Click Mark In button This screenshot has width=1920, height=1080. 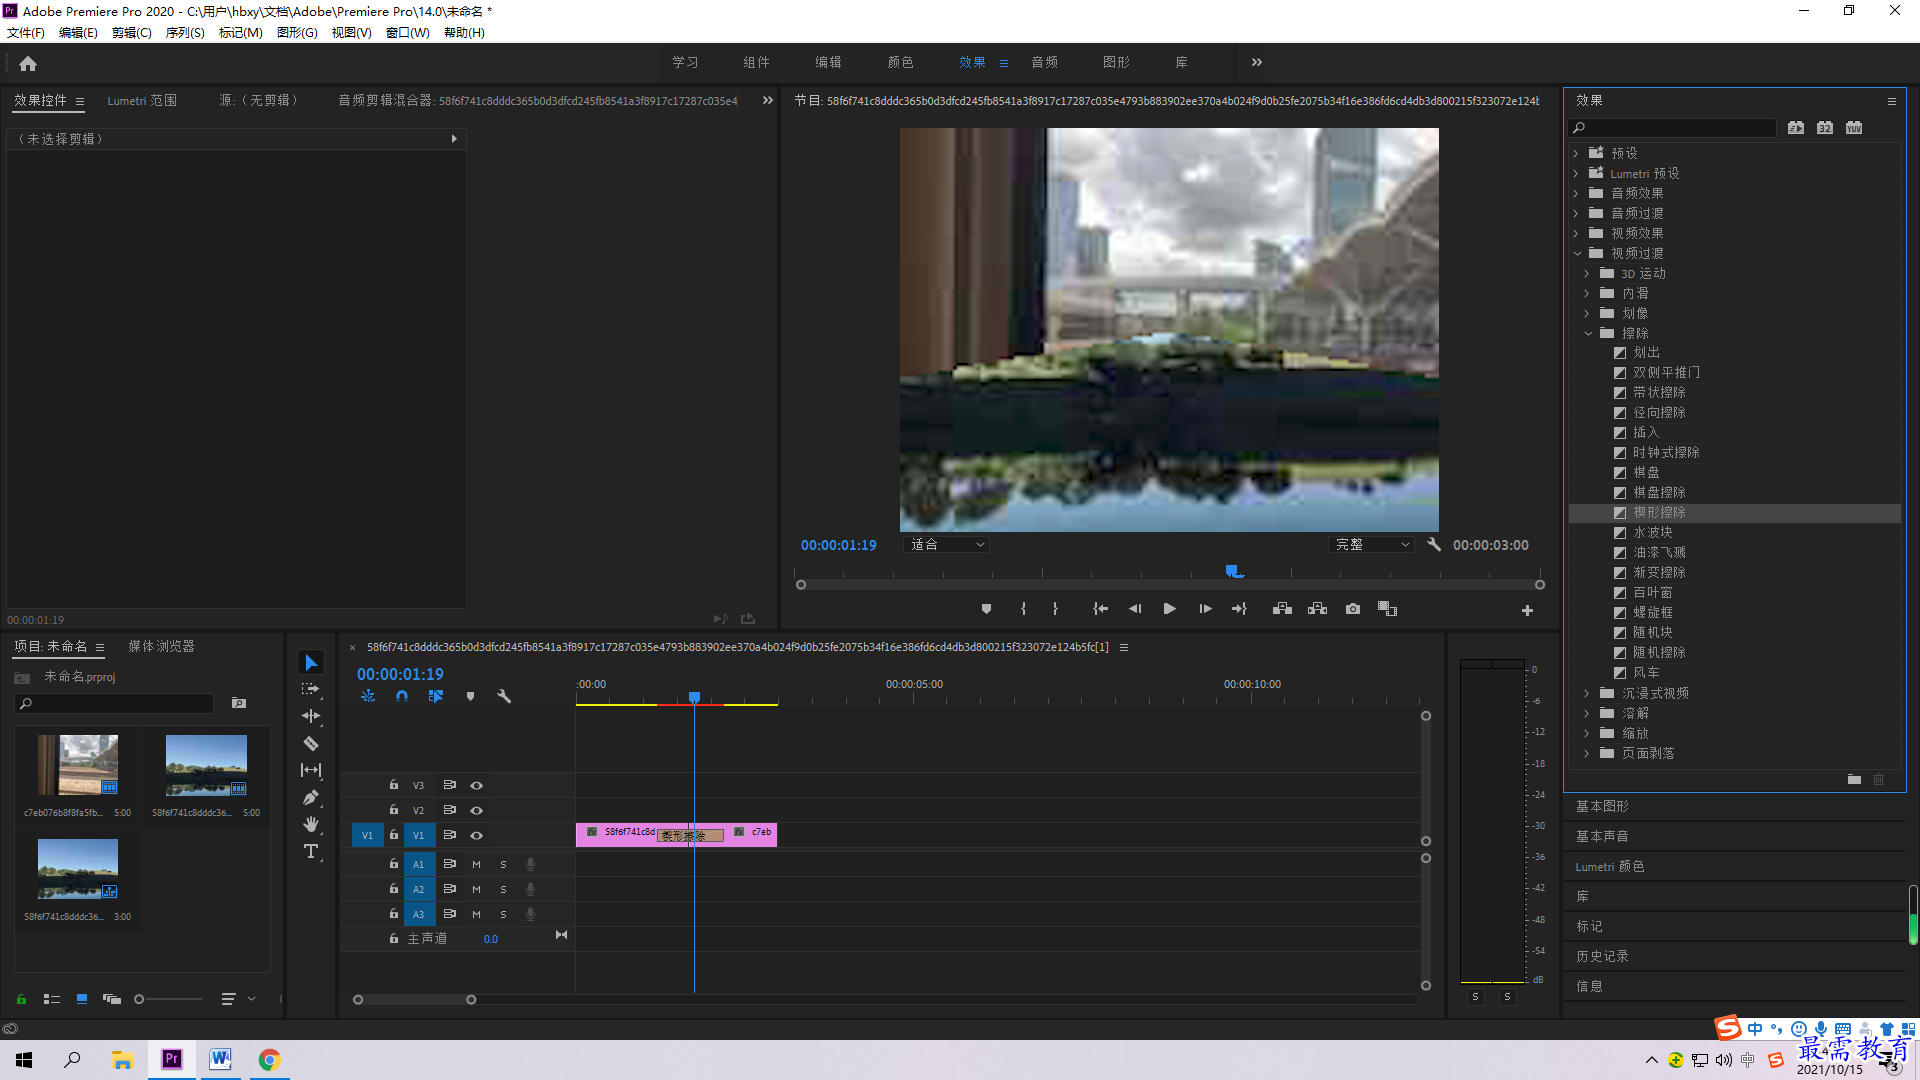pos(1023,609)
